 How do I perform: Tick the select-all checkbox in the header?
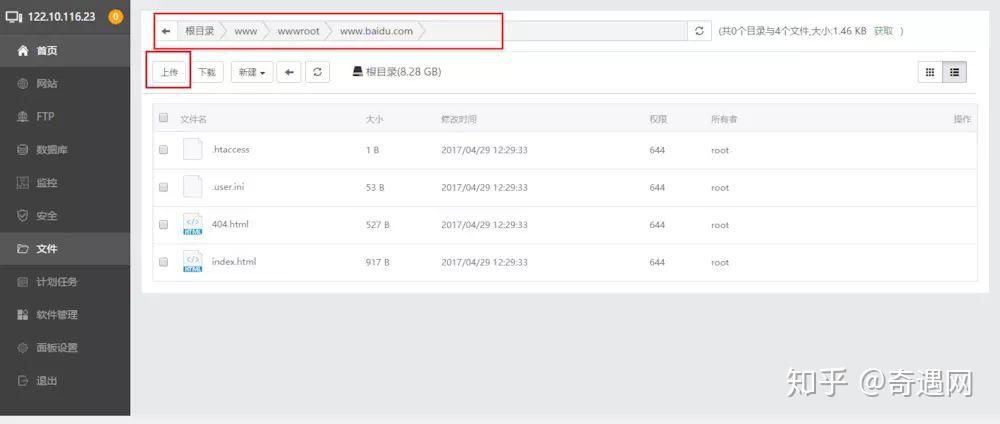pos(163,118)
